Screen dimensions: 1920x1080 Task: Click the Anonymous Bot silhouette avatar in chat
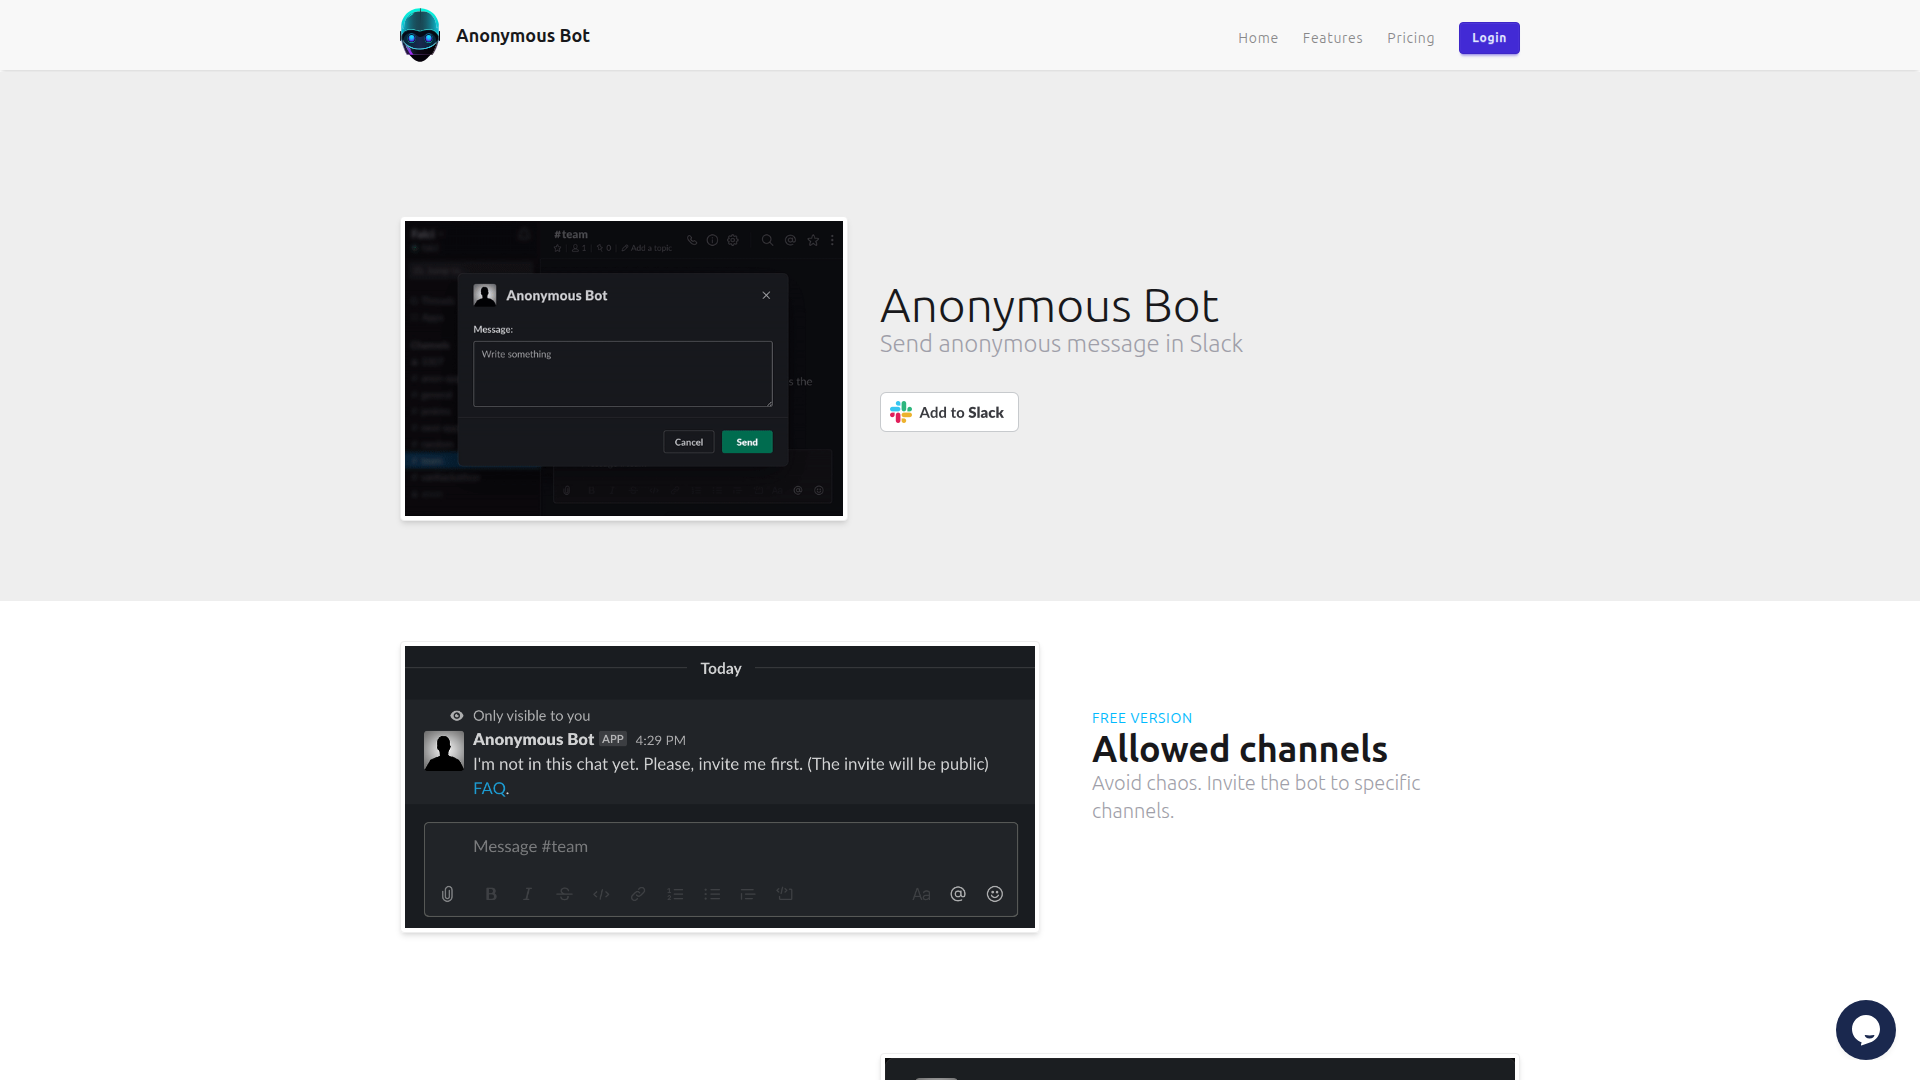point(444,751)
